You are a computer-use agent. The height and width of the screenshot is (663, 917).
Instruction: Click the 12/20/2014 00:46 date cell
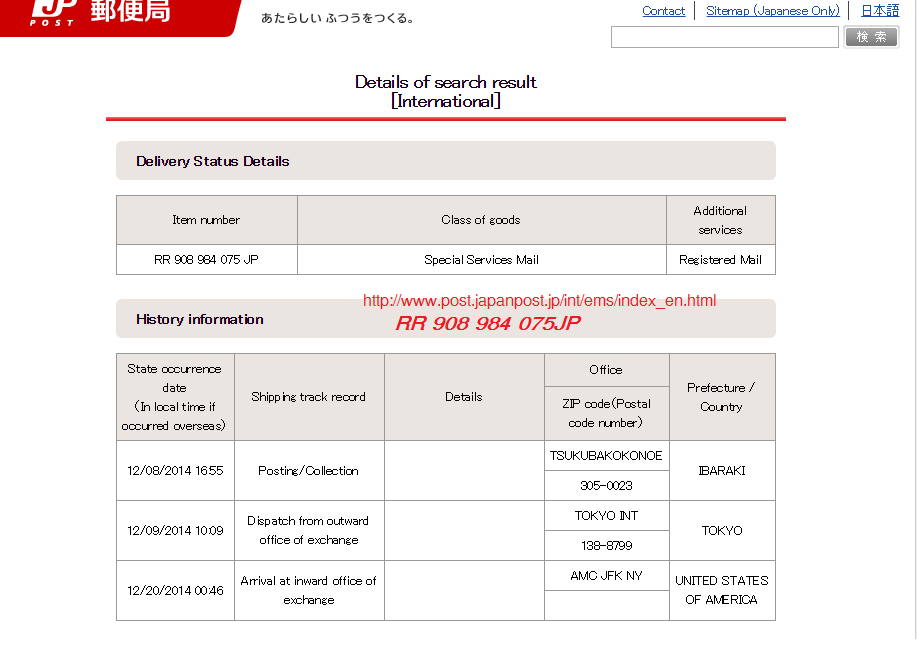[175, 591]
